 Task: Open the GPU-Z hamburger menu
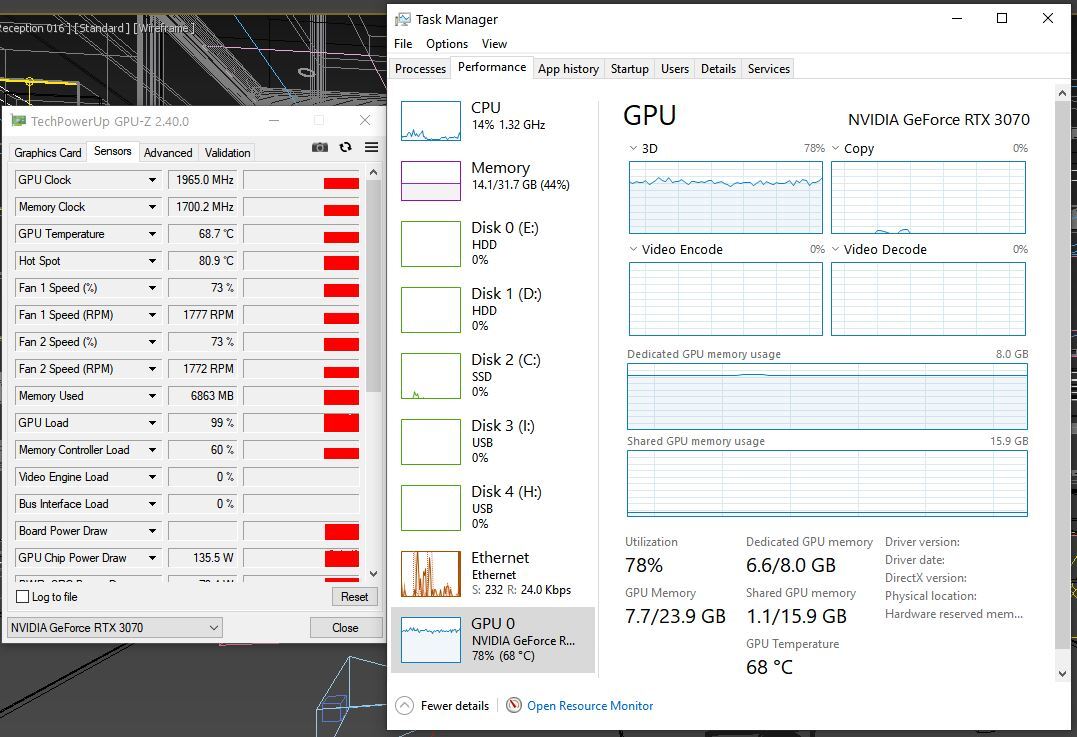coord(372,148)
